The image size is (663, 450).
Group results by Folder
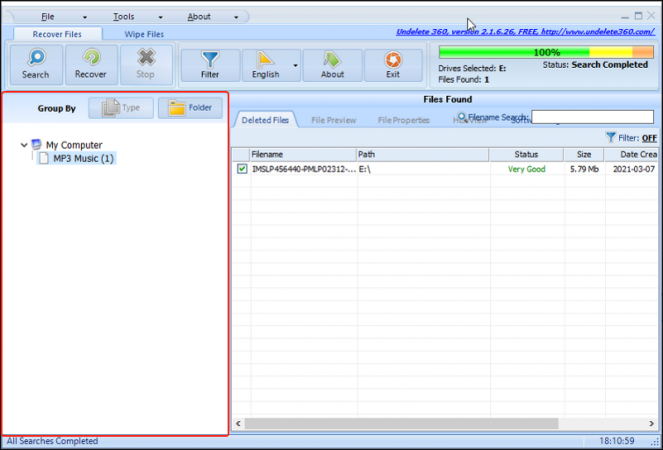tap(190, 108)
